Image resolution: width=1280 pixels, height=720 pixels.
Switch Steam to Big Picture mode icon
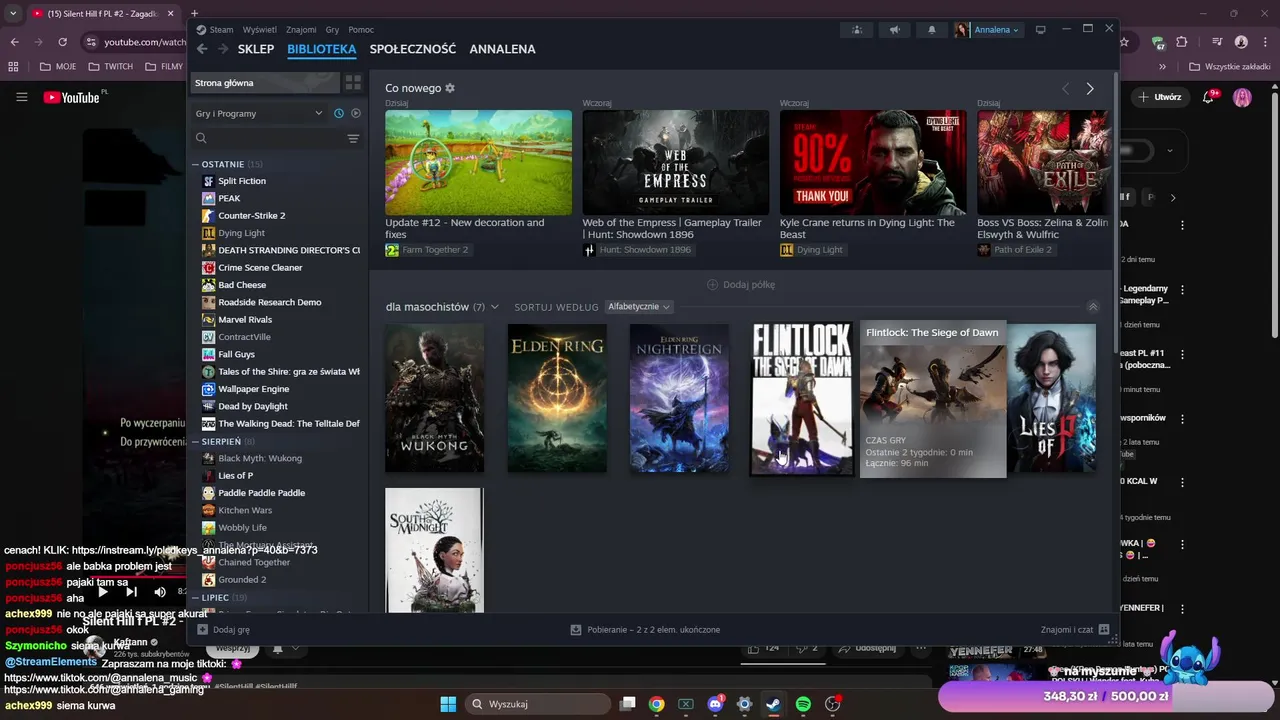pyautogui.click(x=1041, y=30)
